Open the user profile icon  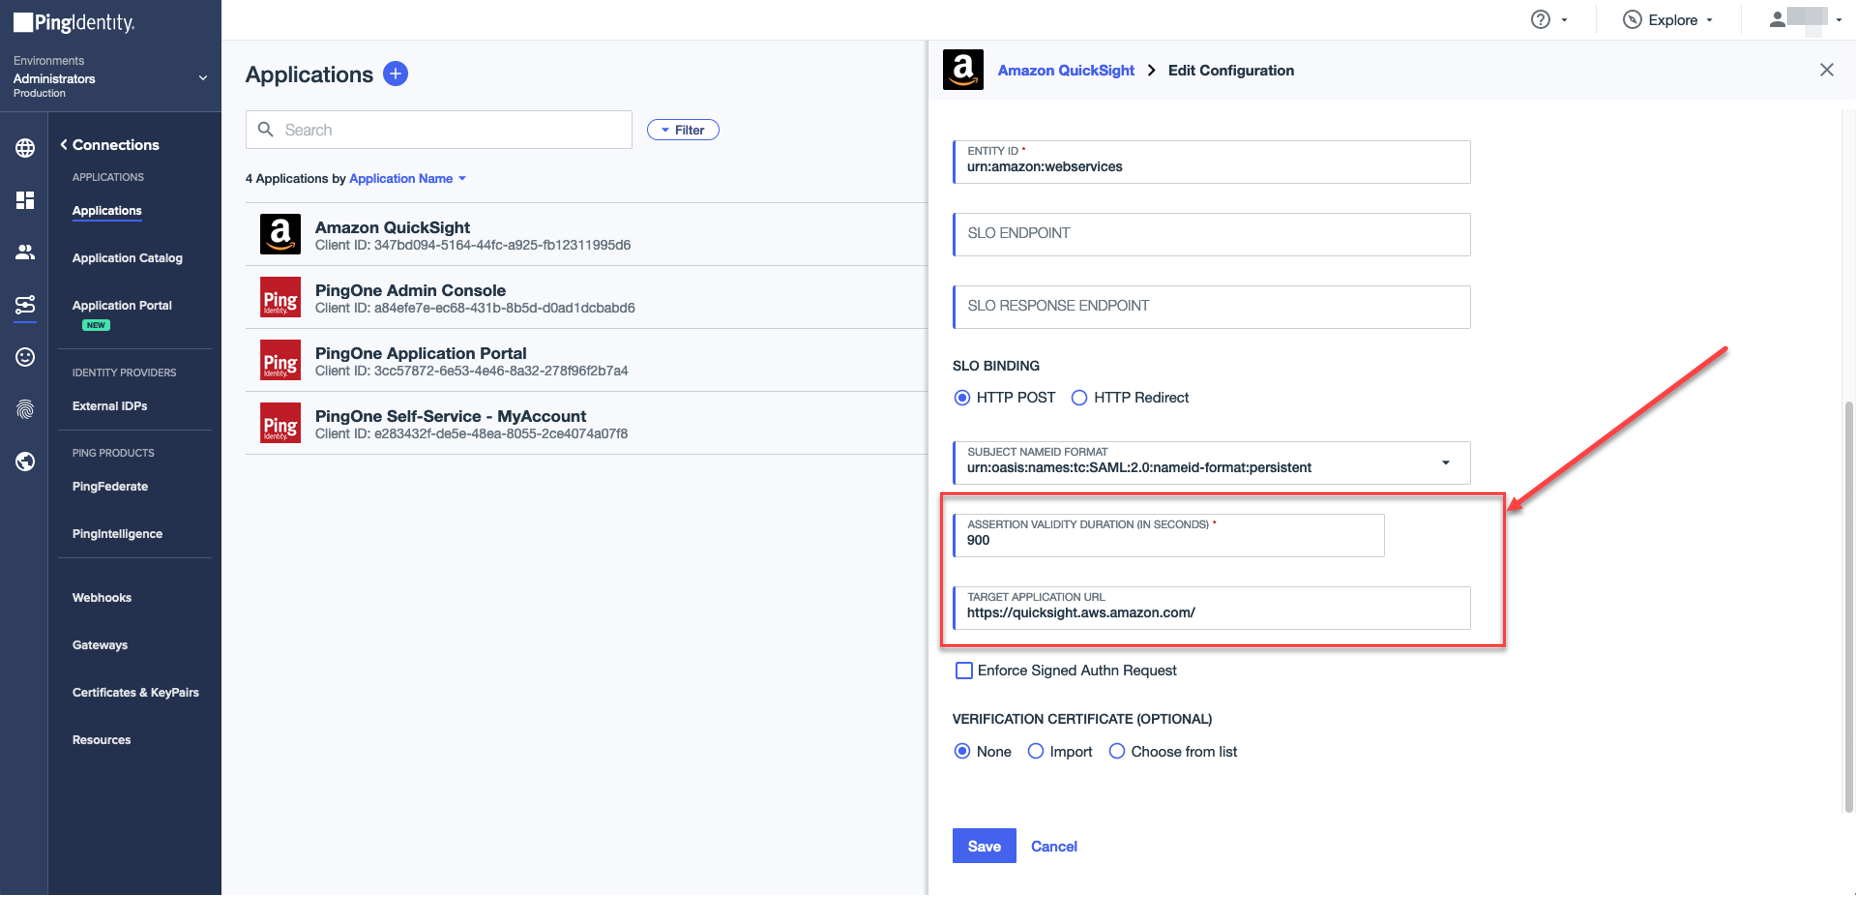pos(1777,19)
